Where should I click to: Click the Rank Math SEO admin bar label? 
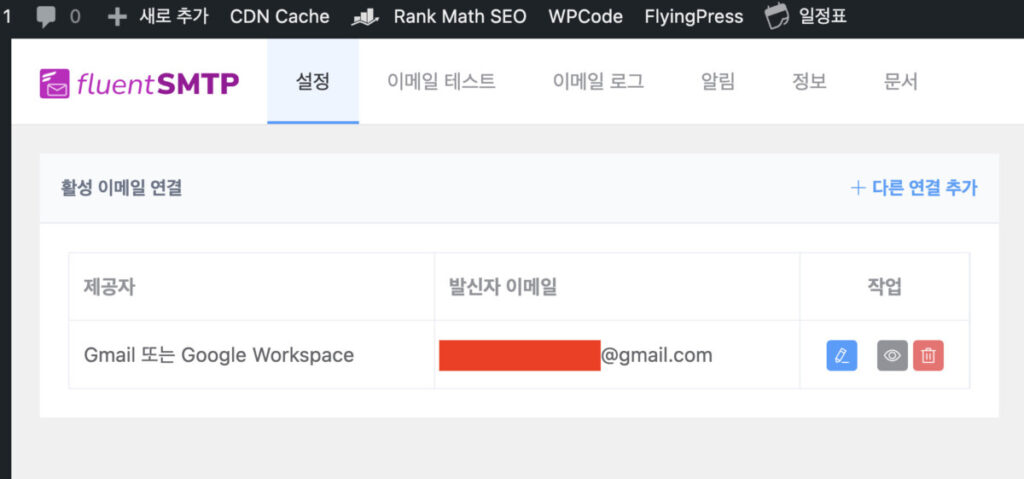click(x=460, y=16)
